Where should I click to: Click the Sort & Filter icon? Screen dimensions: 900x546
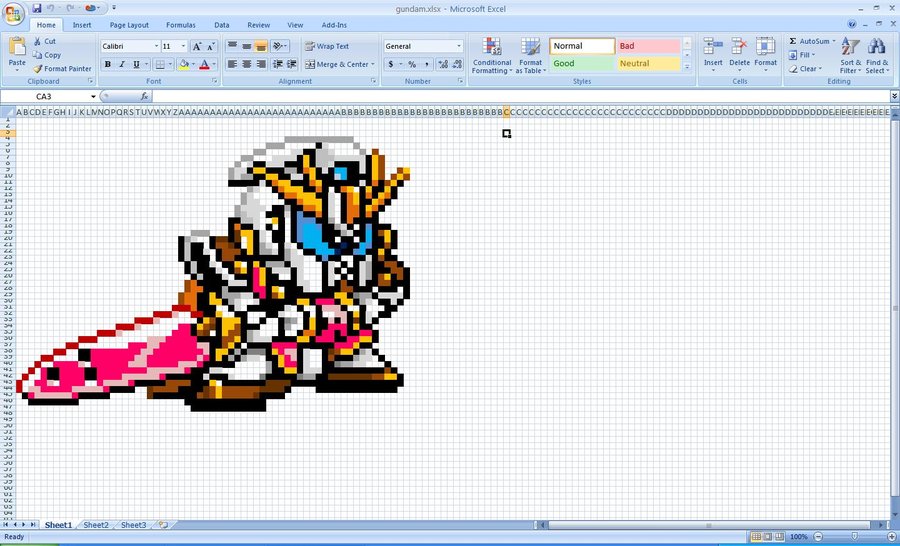[850, 56]
